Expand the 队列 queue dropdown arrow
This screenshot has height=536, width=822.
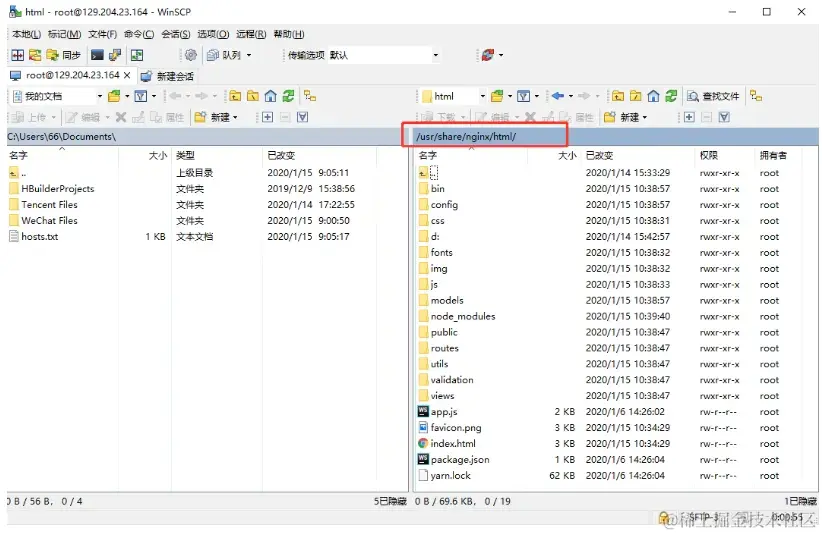click(x=249, y=55)
